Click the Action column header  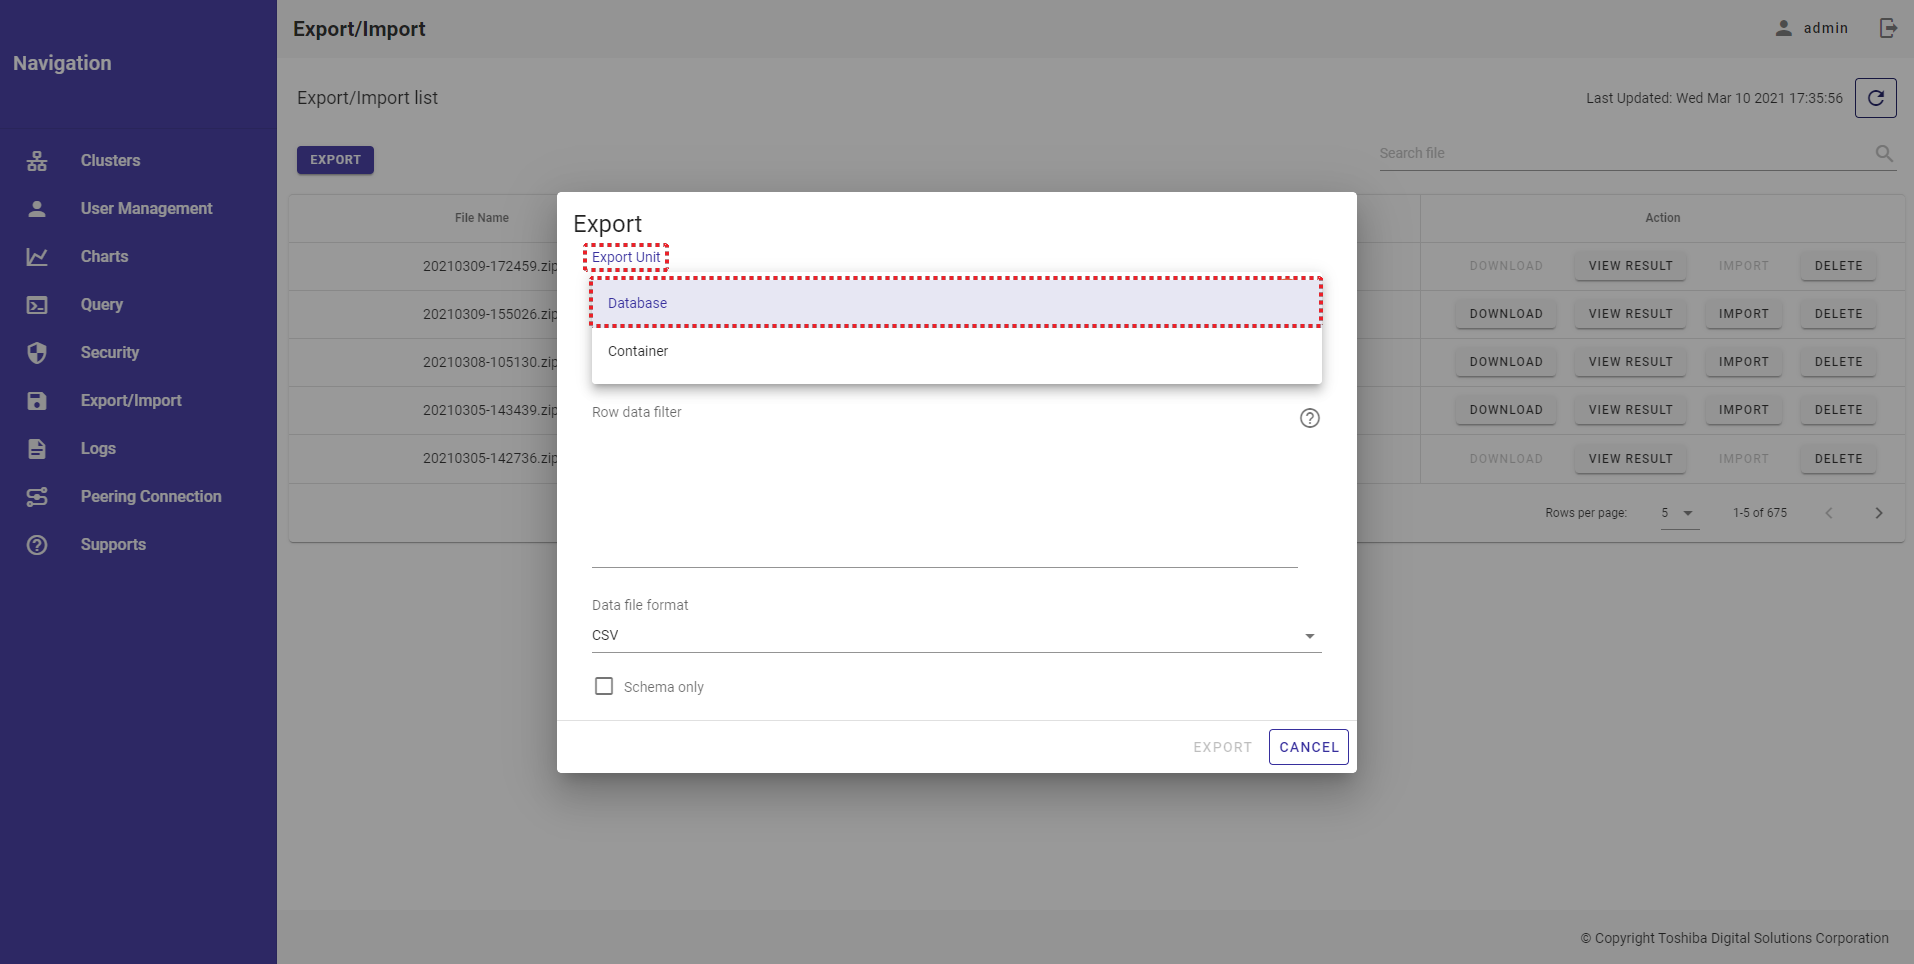[1663, 218]
